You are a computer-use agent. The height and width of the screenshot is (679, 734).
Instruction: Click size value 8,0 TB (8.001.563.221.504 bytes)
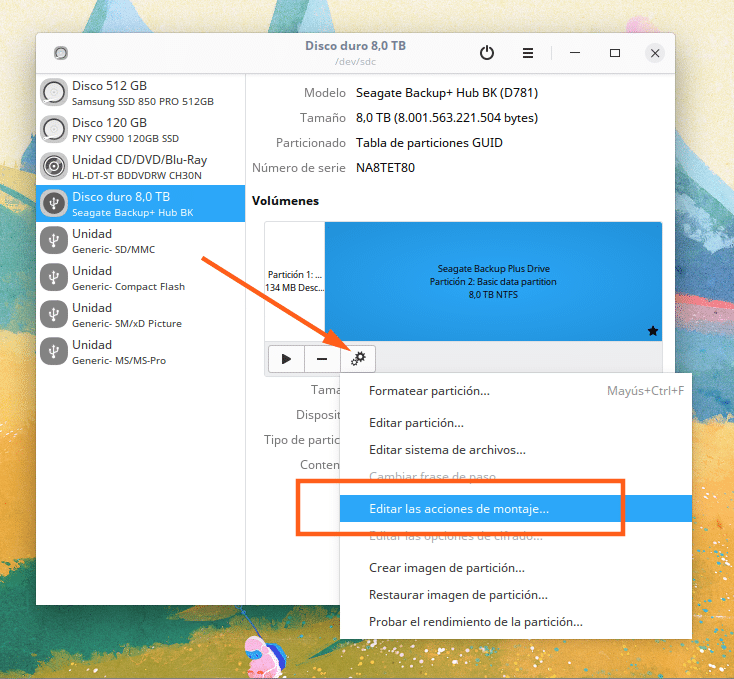point(447,118)
